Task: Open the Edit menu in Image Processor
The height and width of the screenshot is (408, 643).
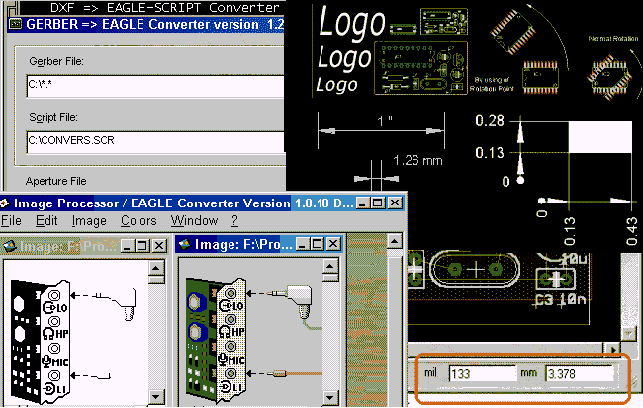Action: click(x=46, y=221)
